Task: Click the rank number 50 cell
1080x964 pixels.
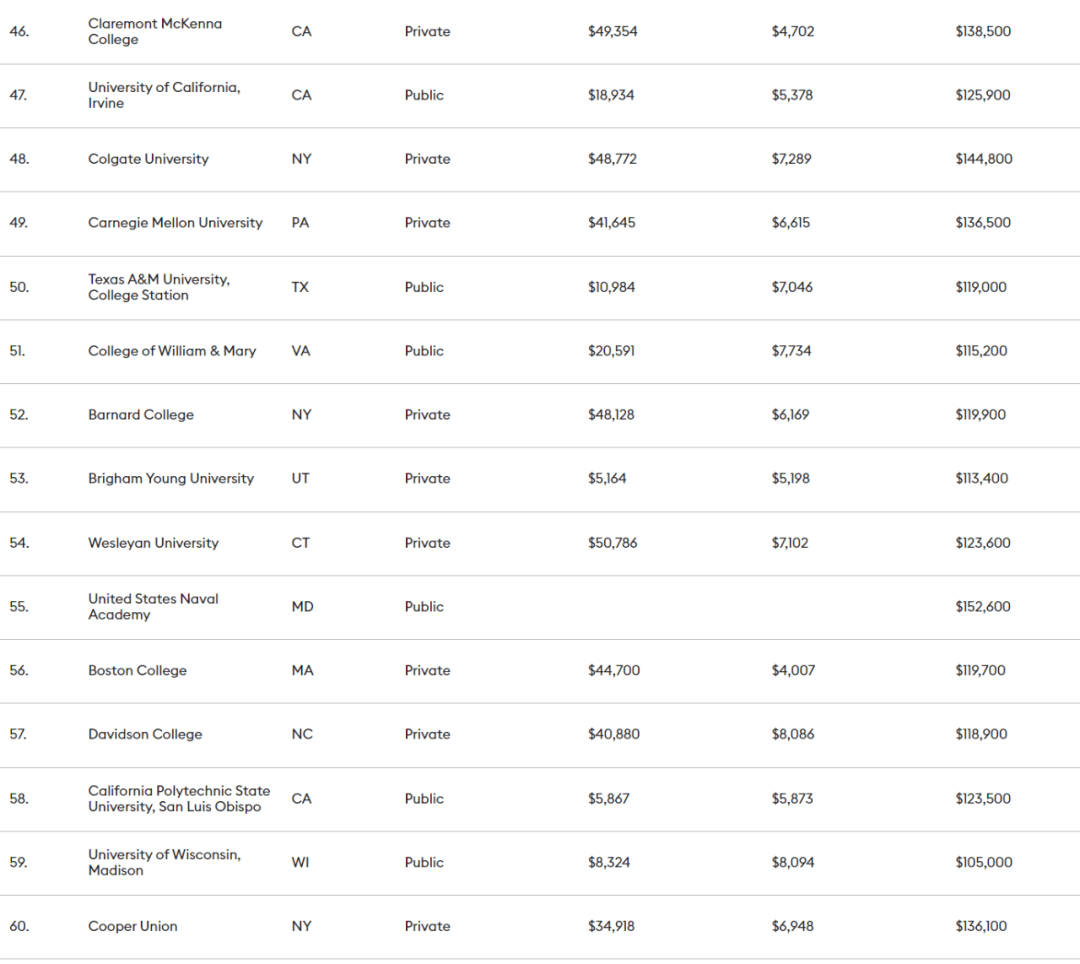Action: (x=19, y=287)
